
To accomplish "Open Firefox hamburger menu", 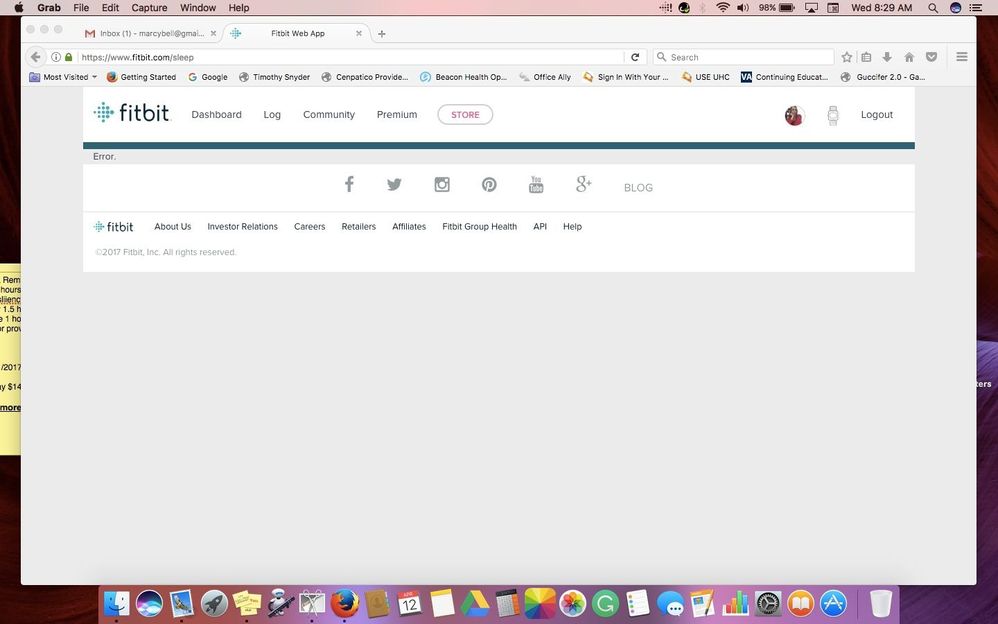I will point(962,57).
